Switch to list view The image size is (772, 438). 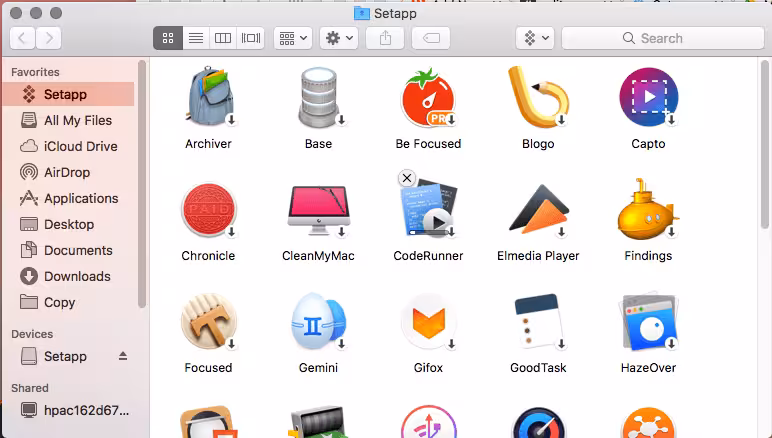[x=196, y=38]
